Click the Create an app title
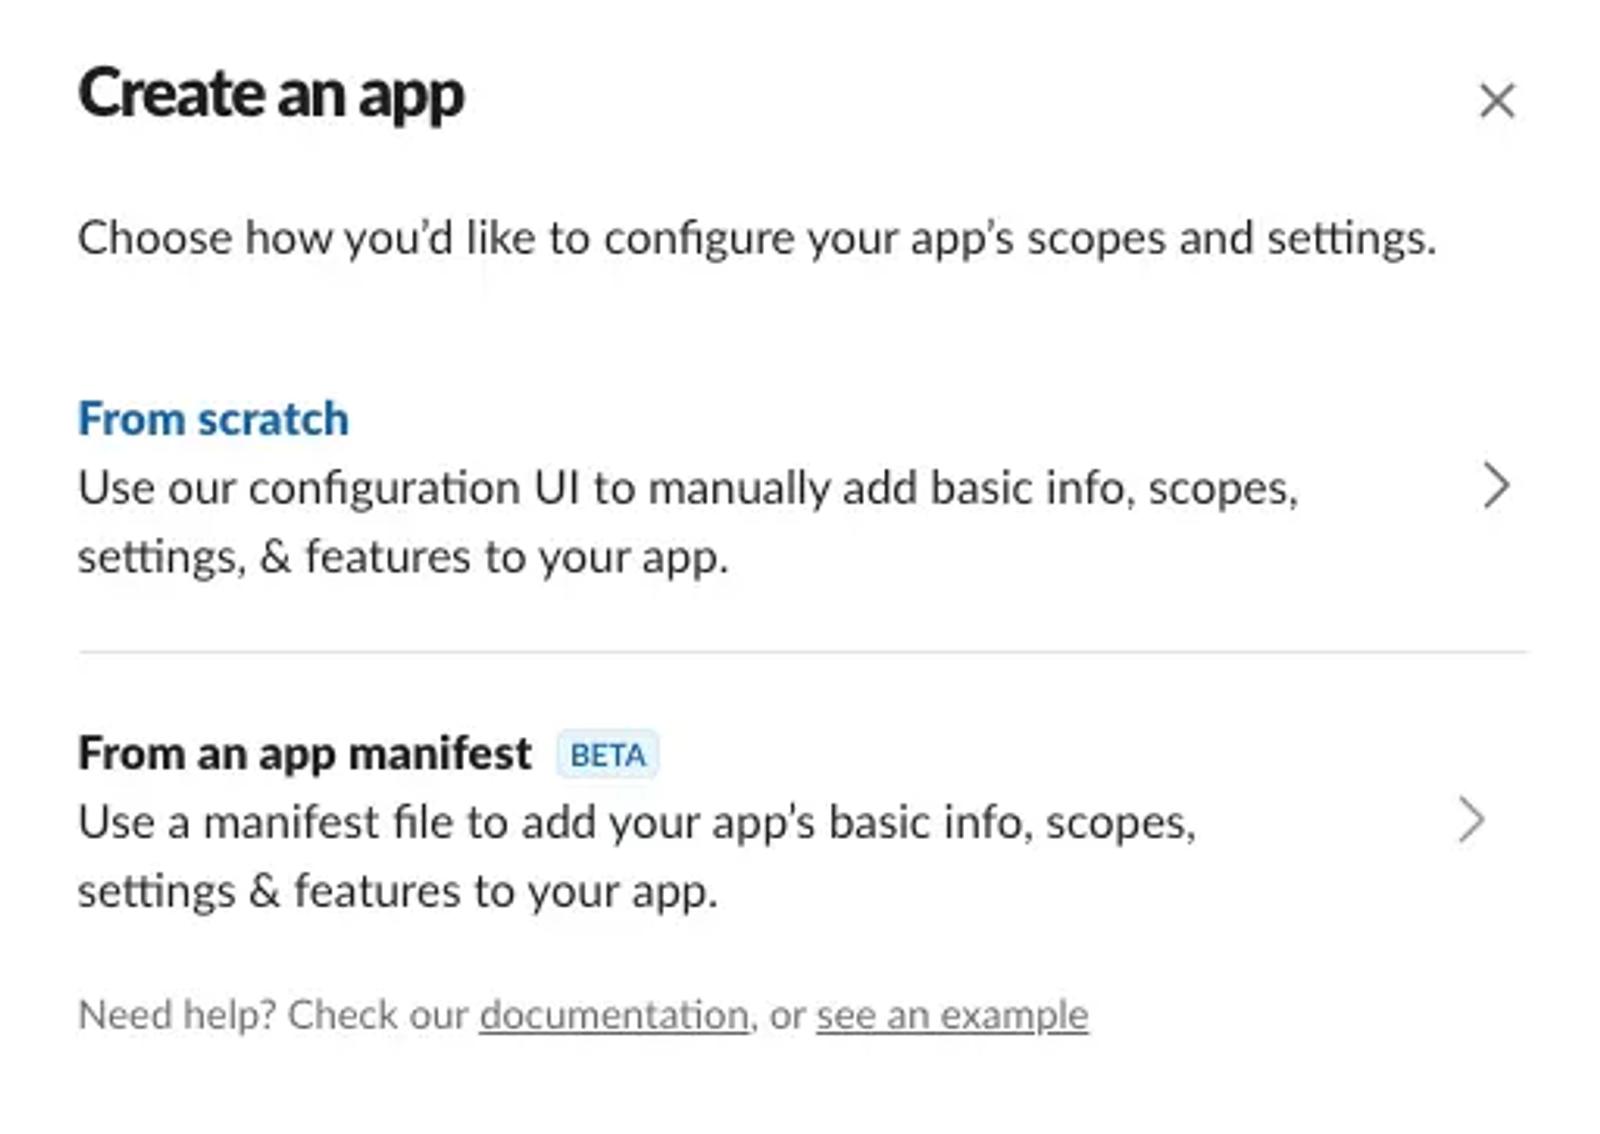Image resolution: width=1600 pixels, height=1134 pixels. coord(271,95)
